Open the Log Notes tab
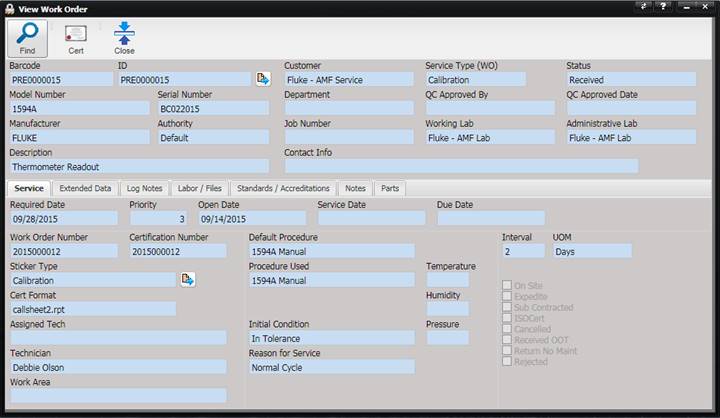Screen dimensions: 720x418 (144, 188)
